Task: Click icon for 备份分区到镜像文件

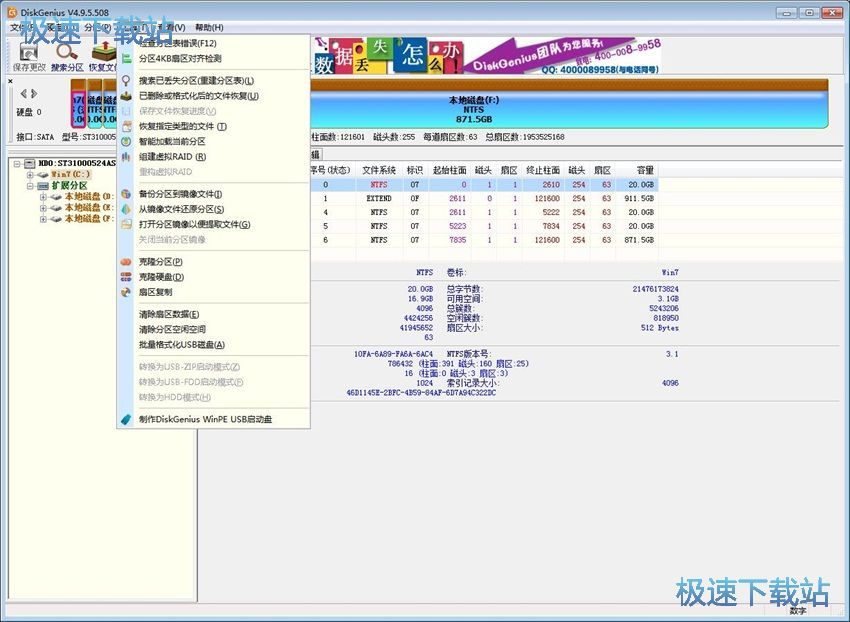Action: click(x=126, y=194)
